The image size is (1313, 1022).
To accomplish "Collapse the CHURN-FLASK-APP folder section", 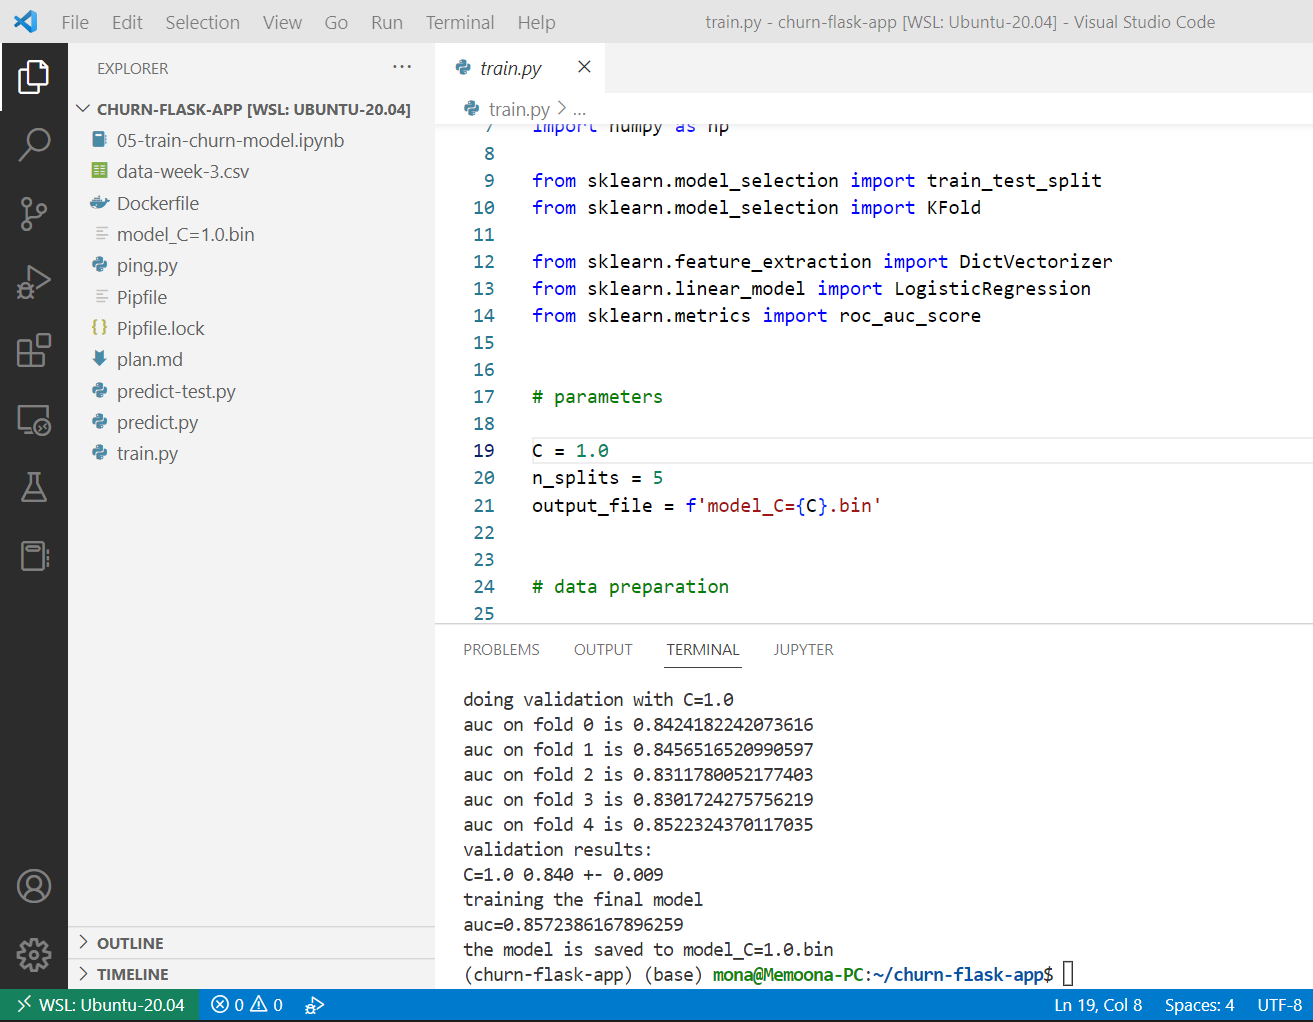I will tap(252, 109).
